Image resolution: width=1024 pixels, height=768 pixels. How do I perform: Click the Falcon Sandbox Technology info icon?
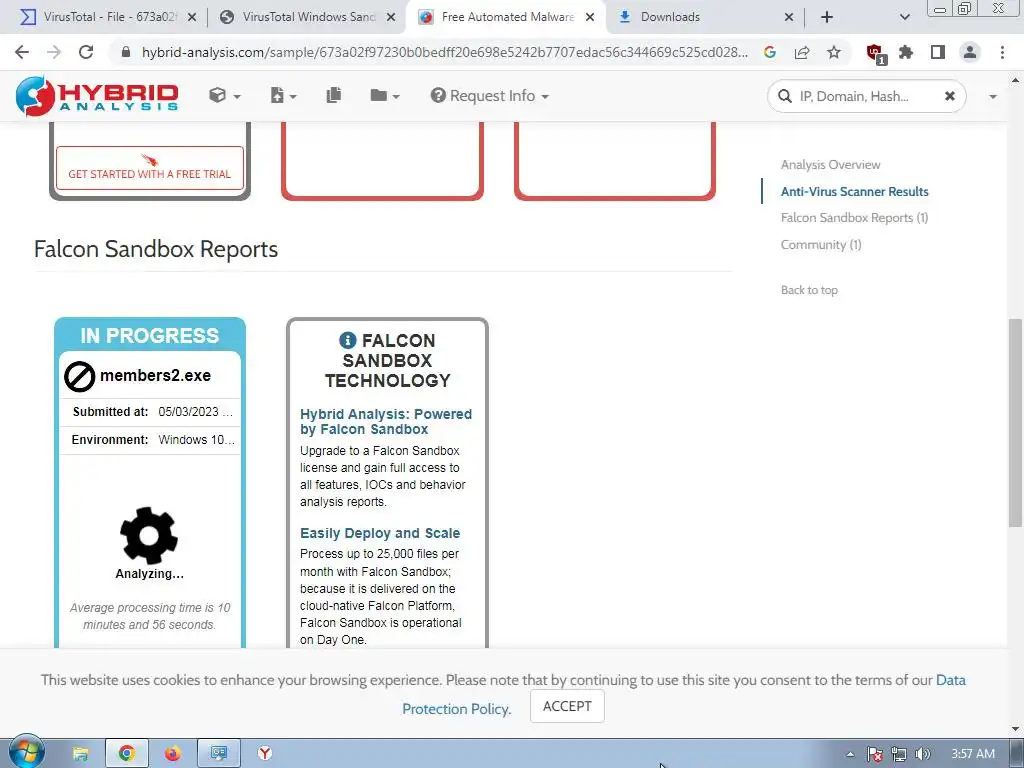[x=347, y=340]
